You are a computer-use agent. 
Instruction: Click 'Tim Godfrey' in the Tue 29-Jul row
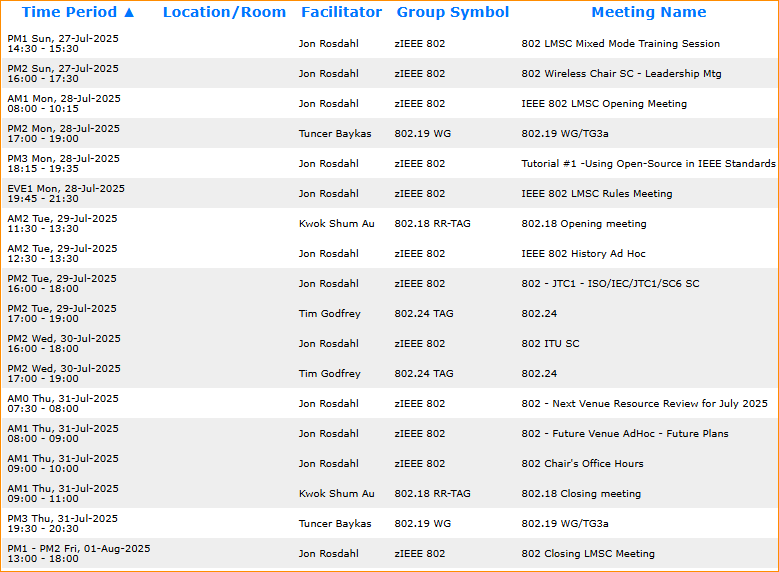point(329,314)
